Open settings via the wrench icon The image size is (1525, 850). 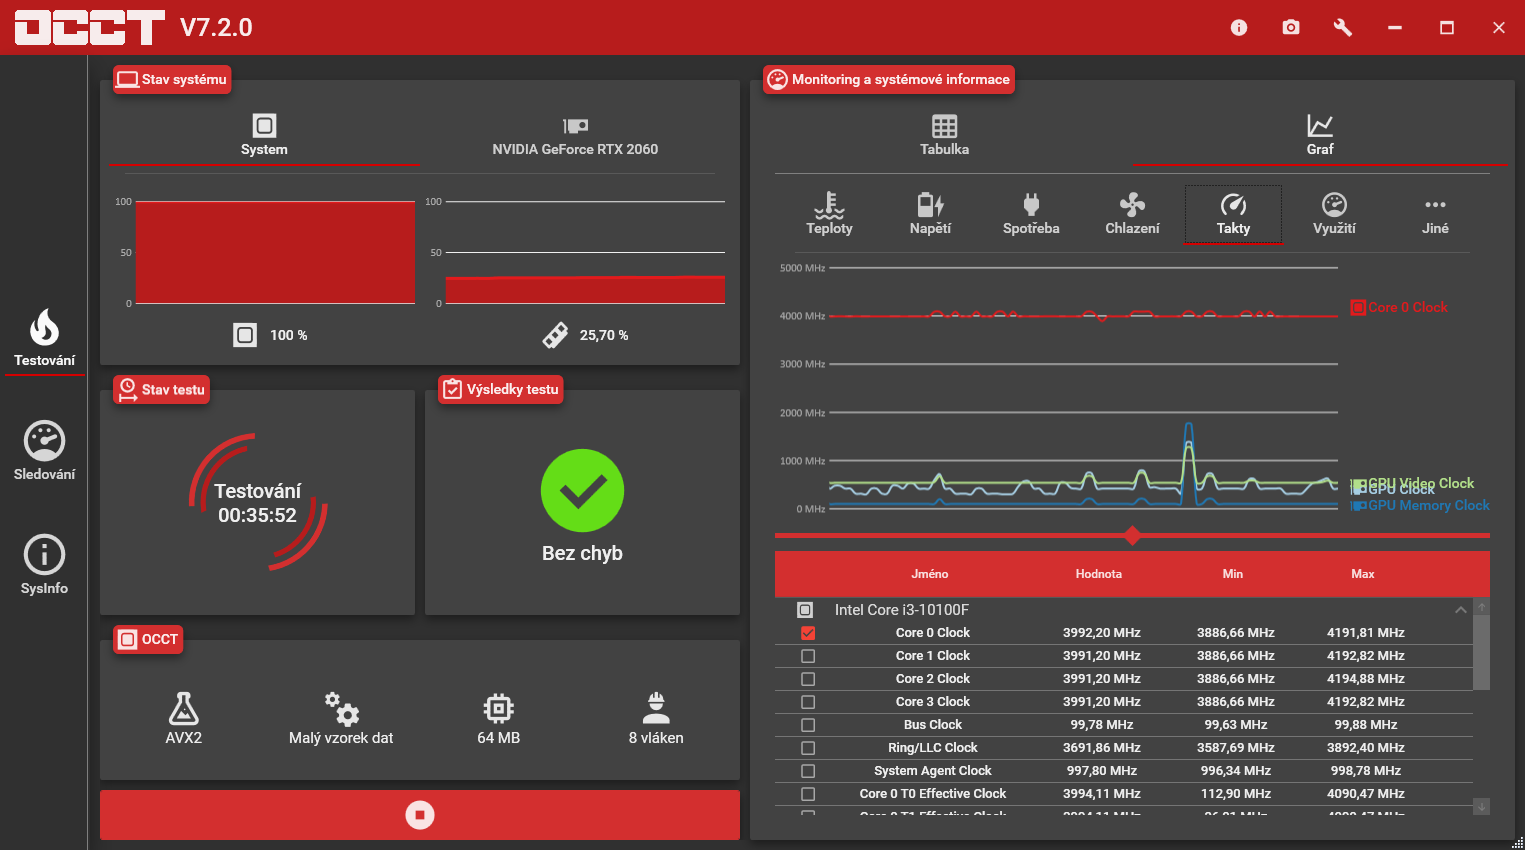(1343, 27)
